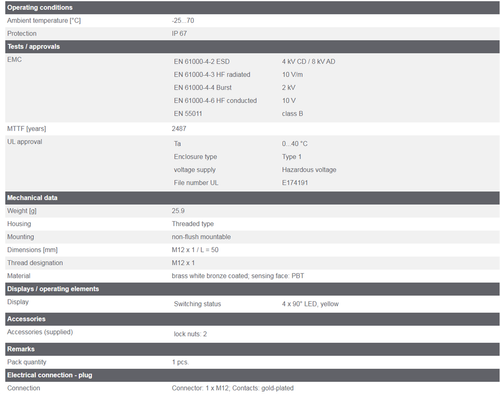Screen dimensions: 500x394
Task: Select the Ta sub-label
Action: pyautogui.click(x=177, y=144)
